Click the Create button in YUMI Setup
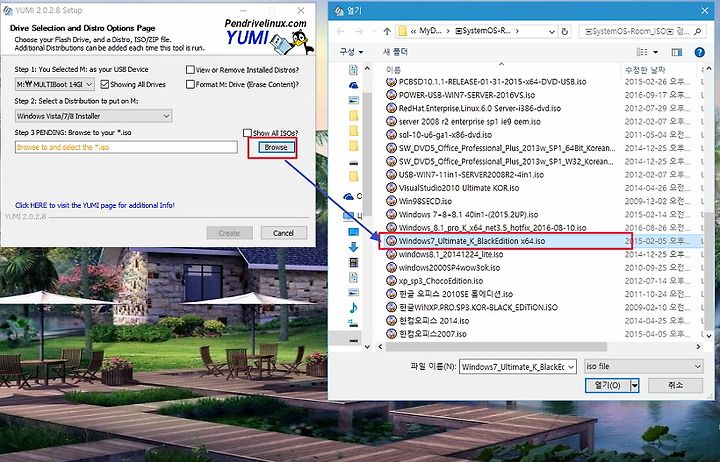The height and width of the screenshot is (462, 720). 229,233
